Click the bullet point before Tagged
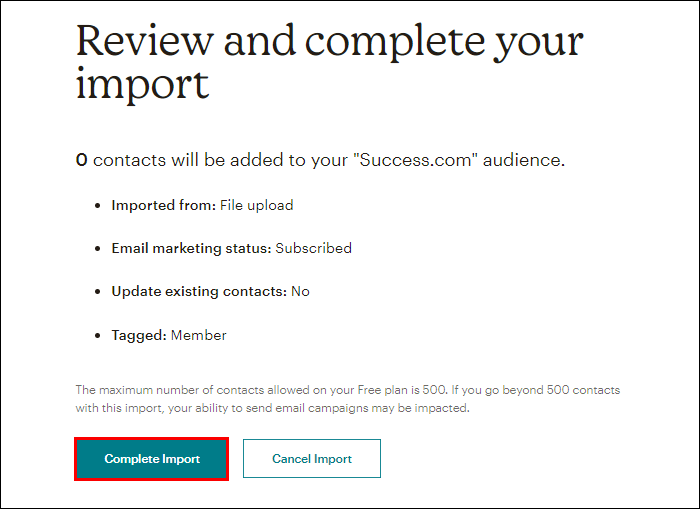The width and height of the screenshot is (700, 509). coord(98,336)
